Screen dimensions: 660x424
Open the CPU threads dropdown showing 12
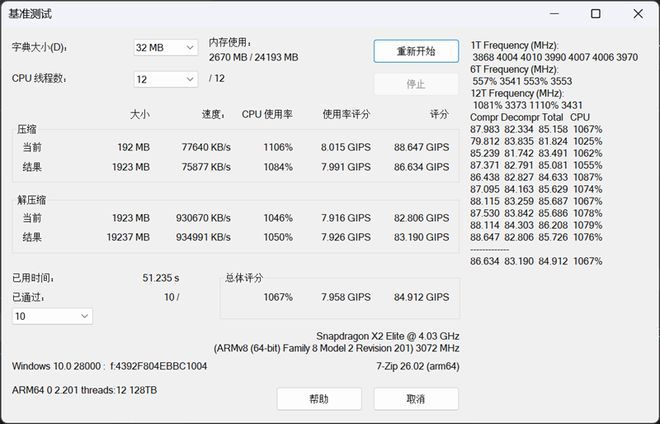coord(165,79)
